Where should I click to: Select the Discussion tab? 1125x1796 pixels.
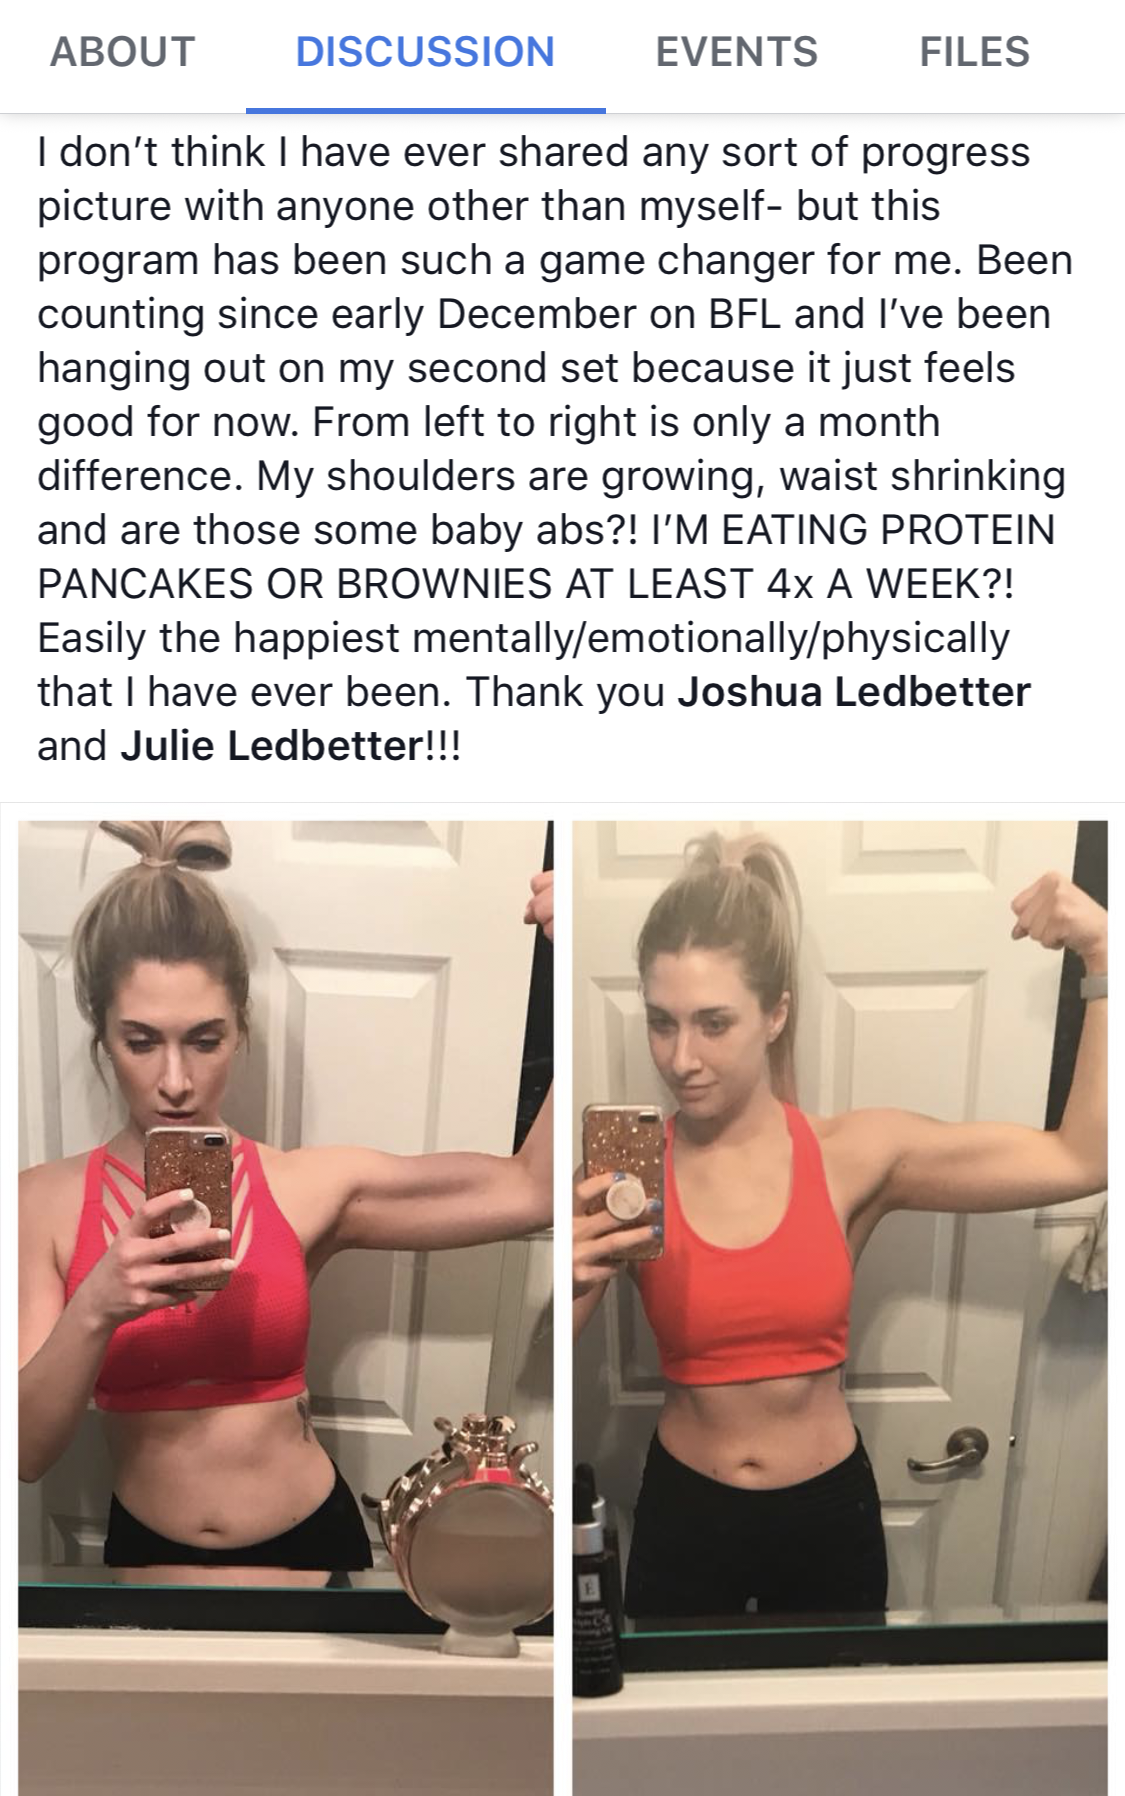click(425, 52)
